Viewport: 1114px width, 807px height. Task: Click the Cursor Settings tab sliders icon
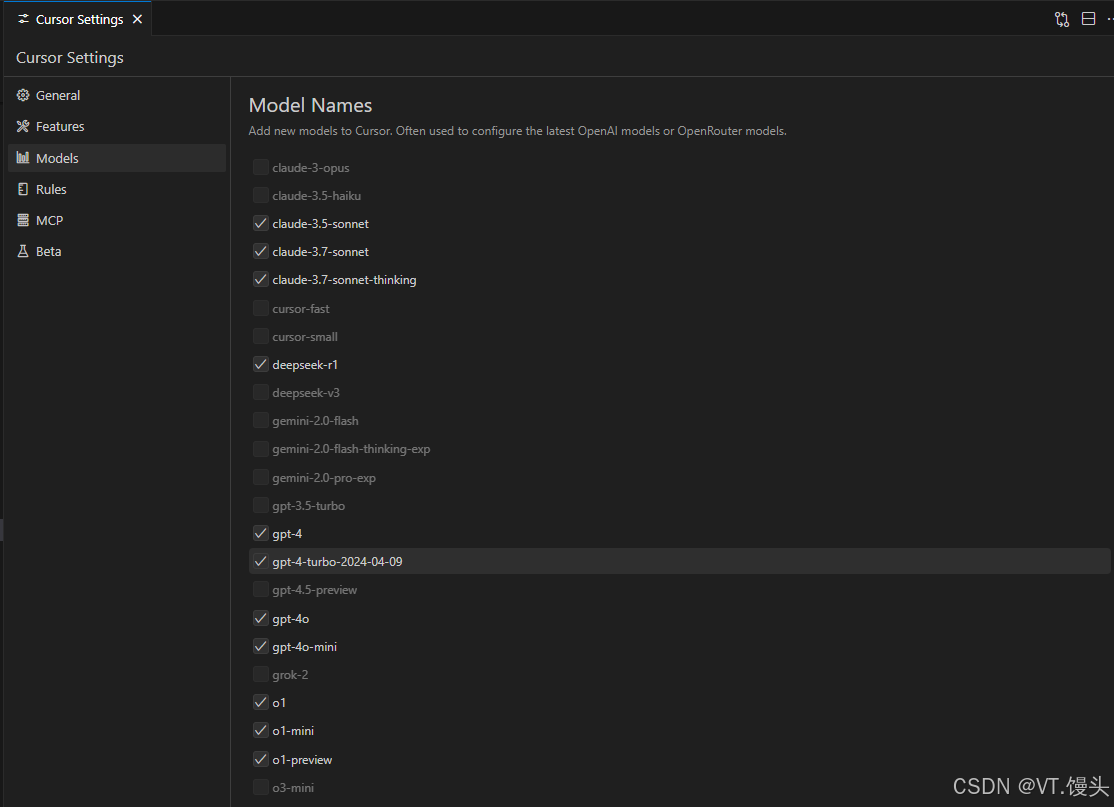coord(23,19)
